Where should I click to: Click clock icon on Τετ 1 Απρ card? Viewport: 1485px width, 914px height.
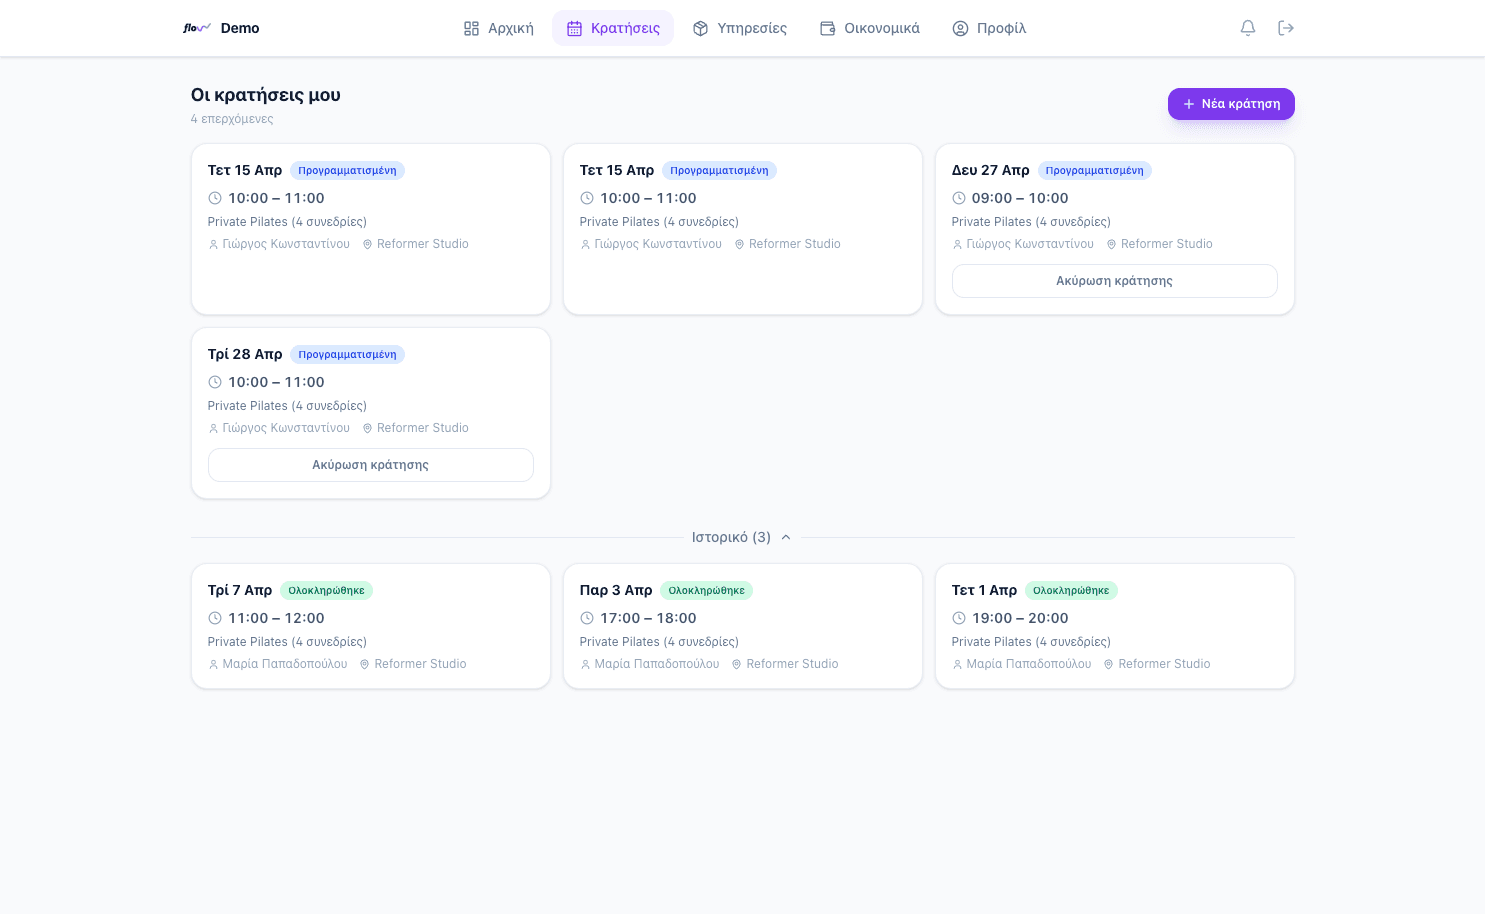coord(958,618)
